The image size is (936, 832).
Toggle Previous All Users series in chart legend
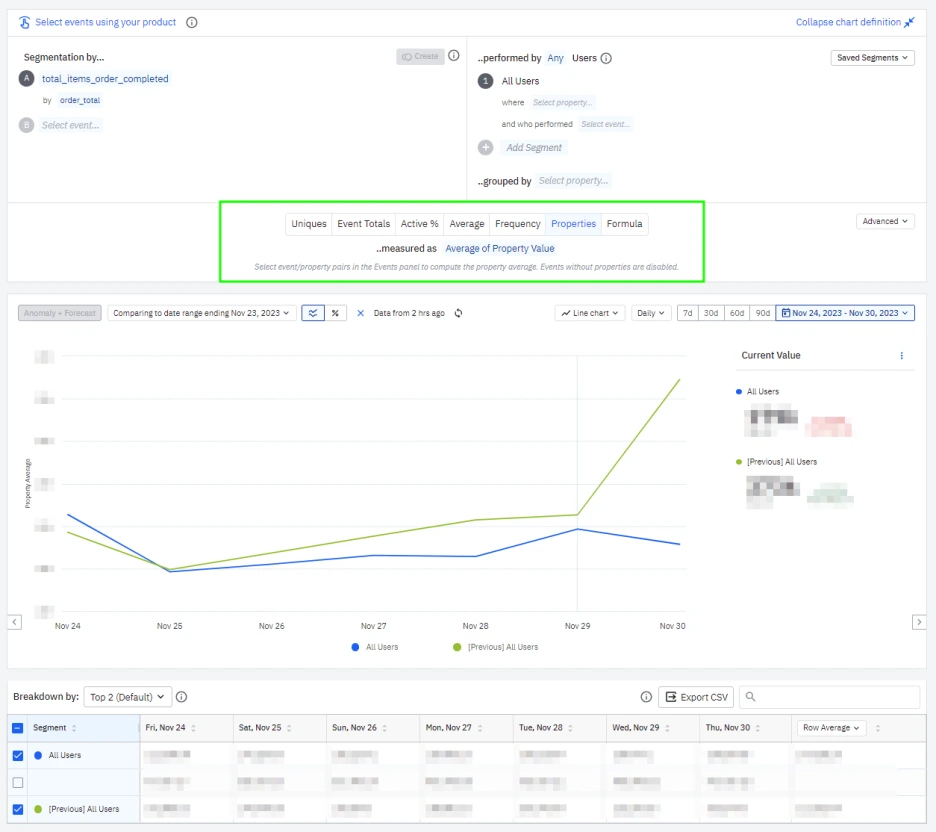495,648
